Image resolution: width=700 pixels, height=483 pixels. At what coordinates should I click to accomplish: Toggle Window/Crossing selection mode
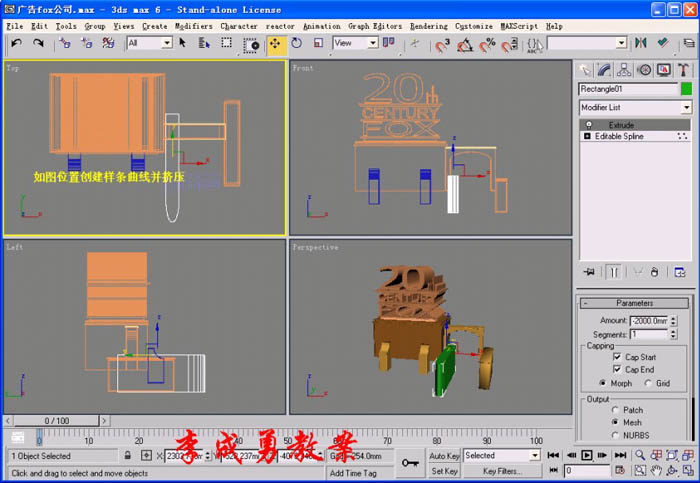[x=250, y=45]
